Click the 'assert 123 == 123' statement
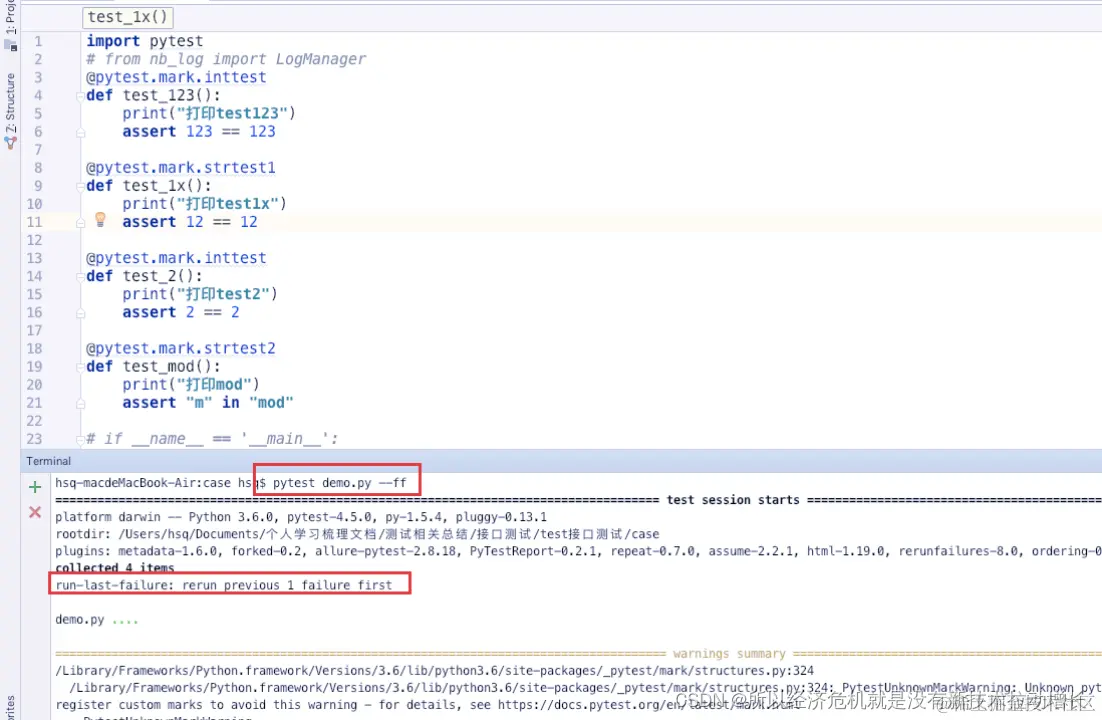The image size is (1102, 720). point(199,131)
